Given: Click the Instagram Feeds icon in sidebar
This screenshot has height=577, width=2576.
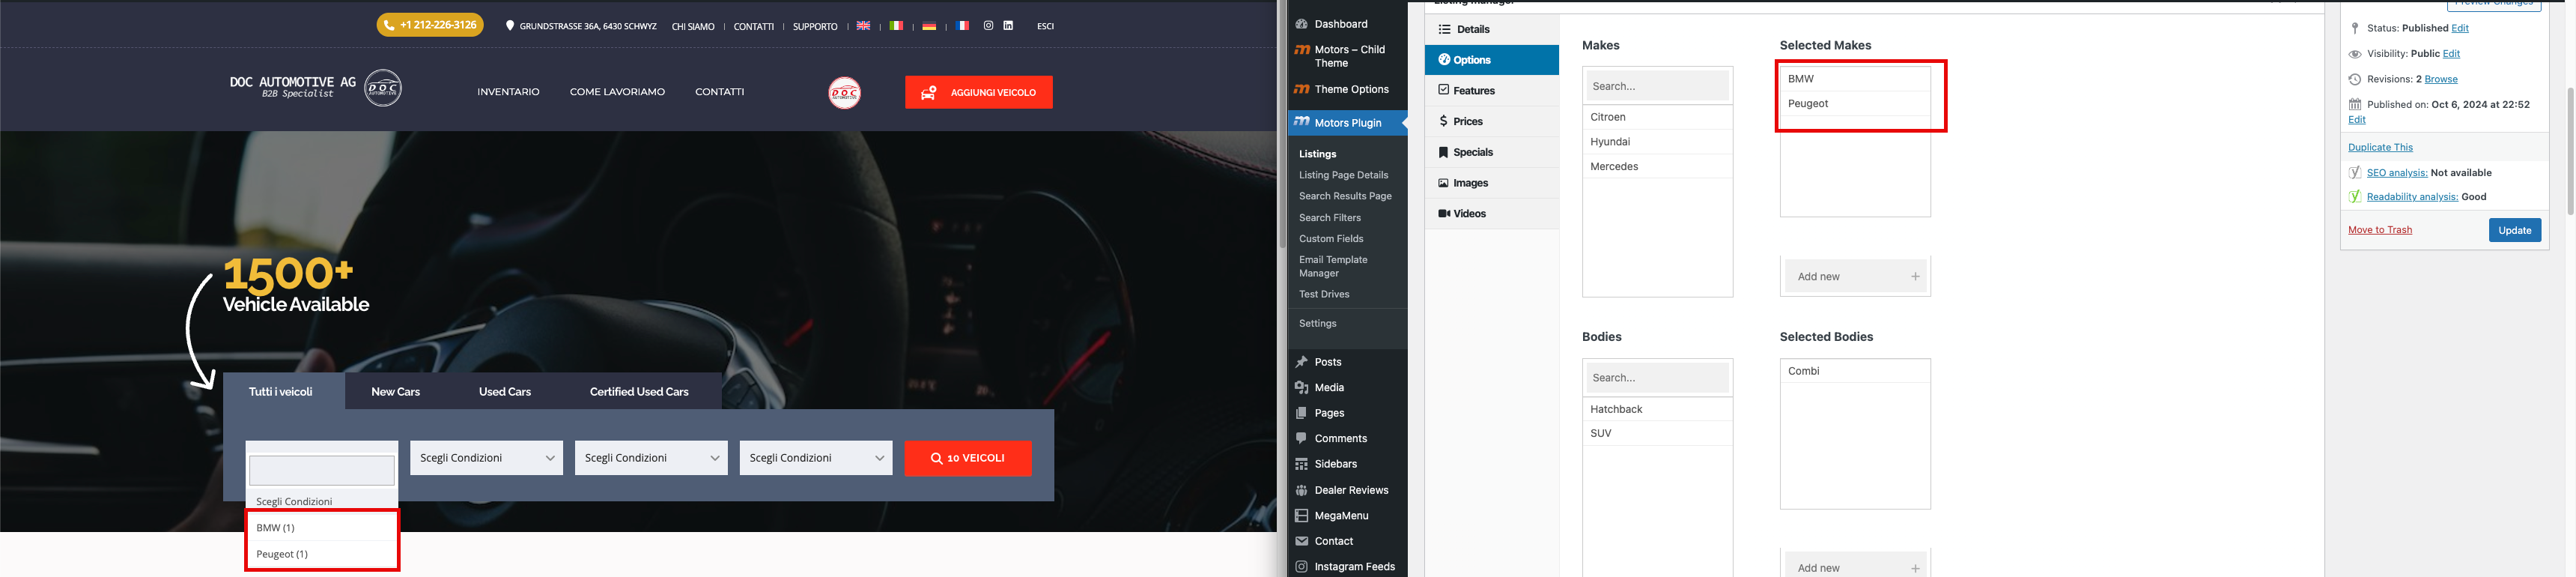Looking at the screenshot, I should pyautogui.click(x=1302, y=567).
